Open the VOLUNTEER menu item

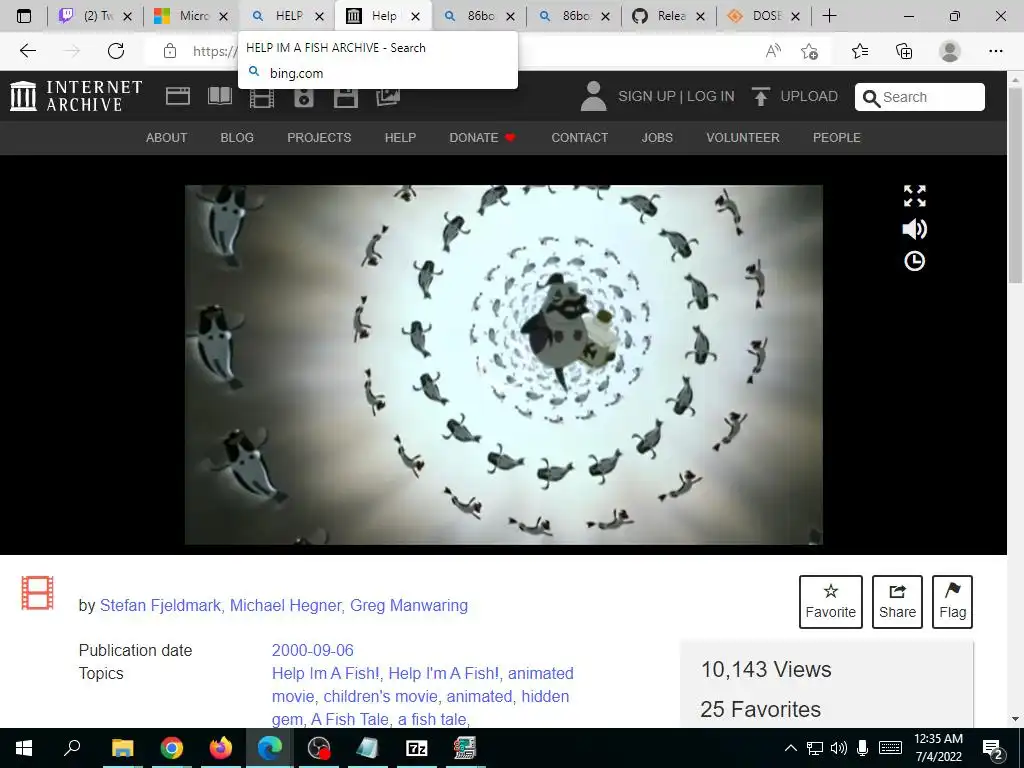coord(743,138)
